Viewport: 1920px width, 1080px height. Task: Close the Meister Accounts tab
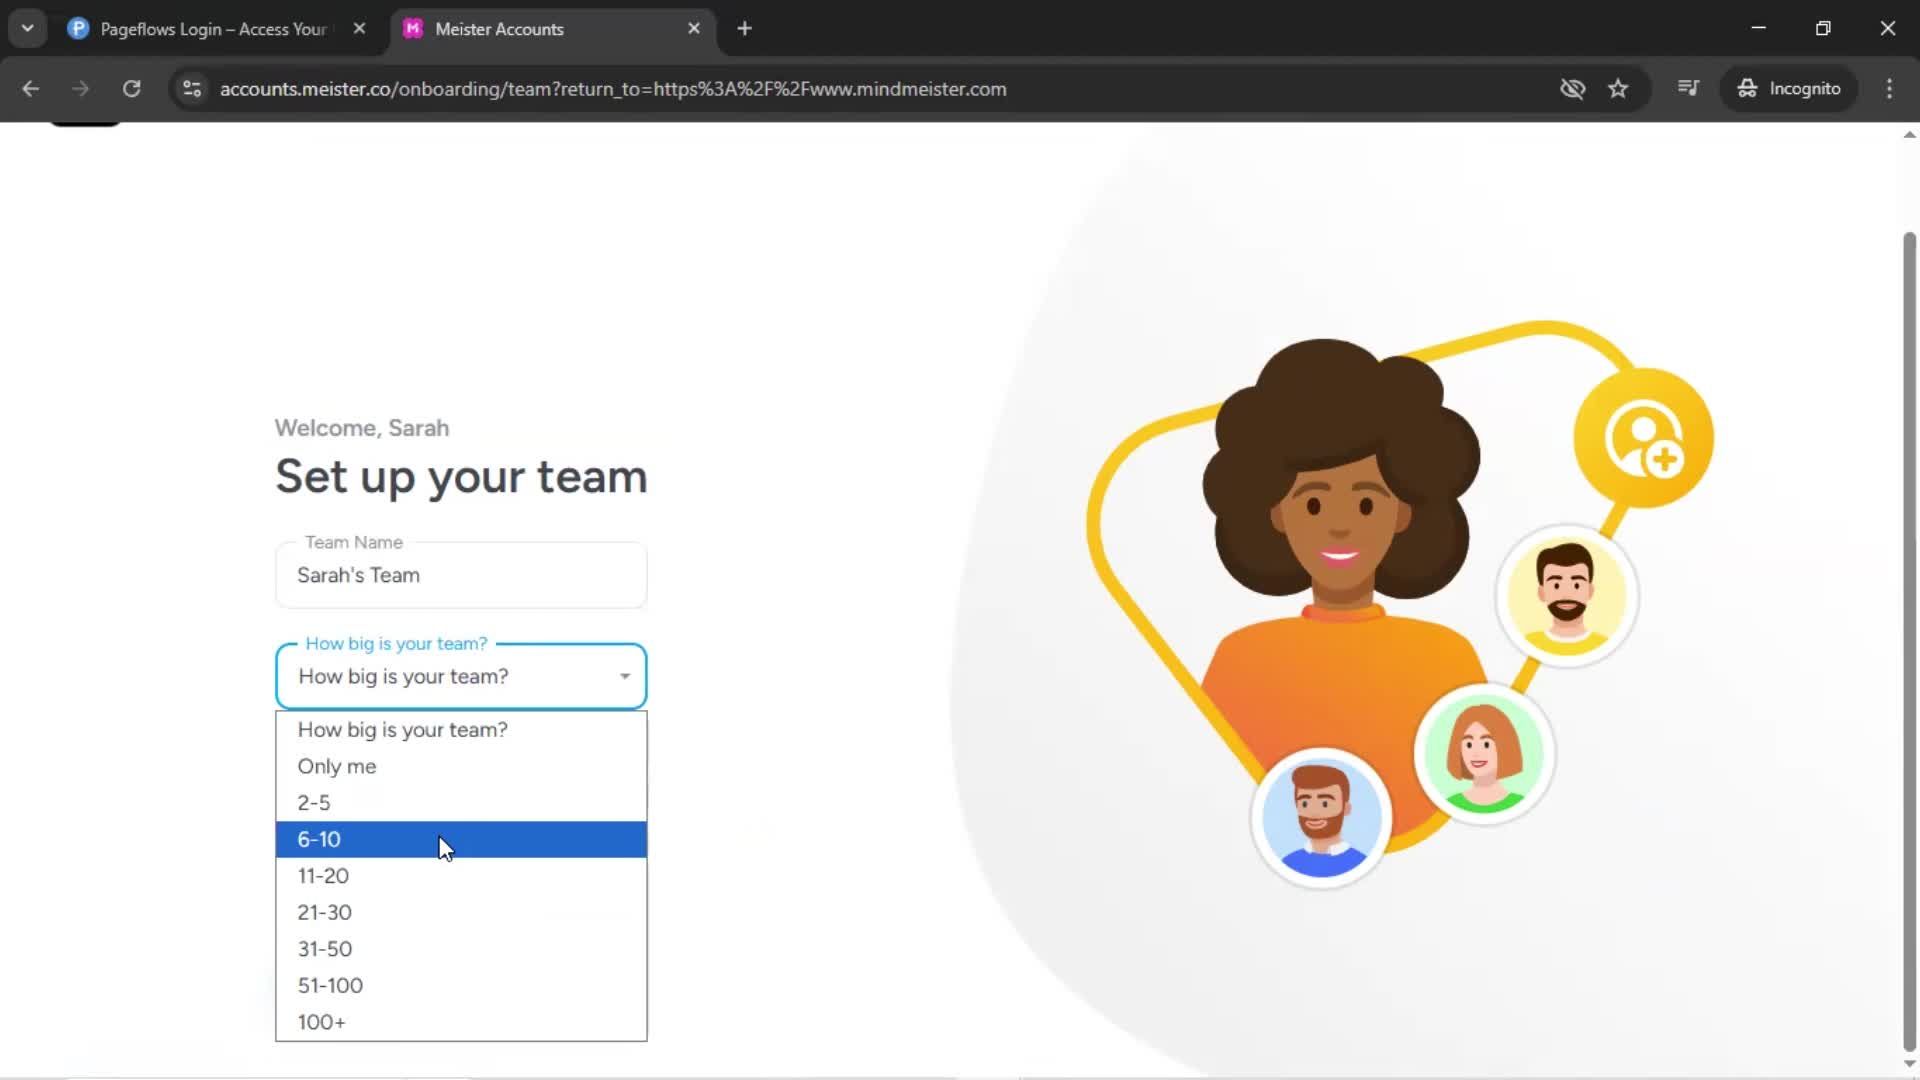pyautogui.click(x=694, y=28)
